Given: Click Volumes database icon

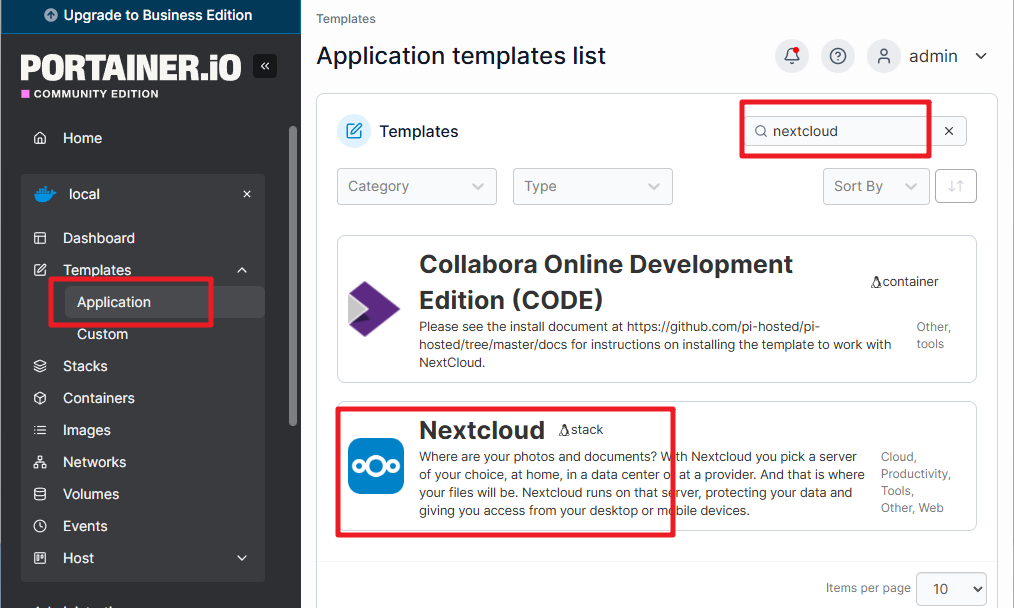Looking at the screenshot, I should [40, 494].
